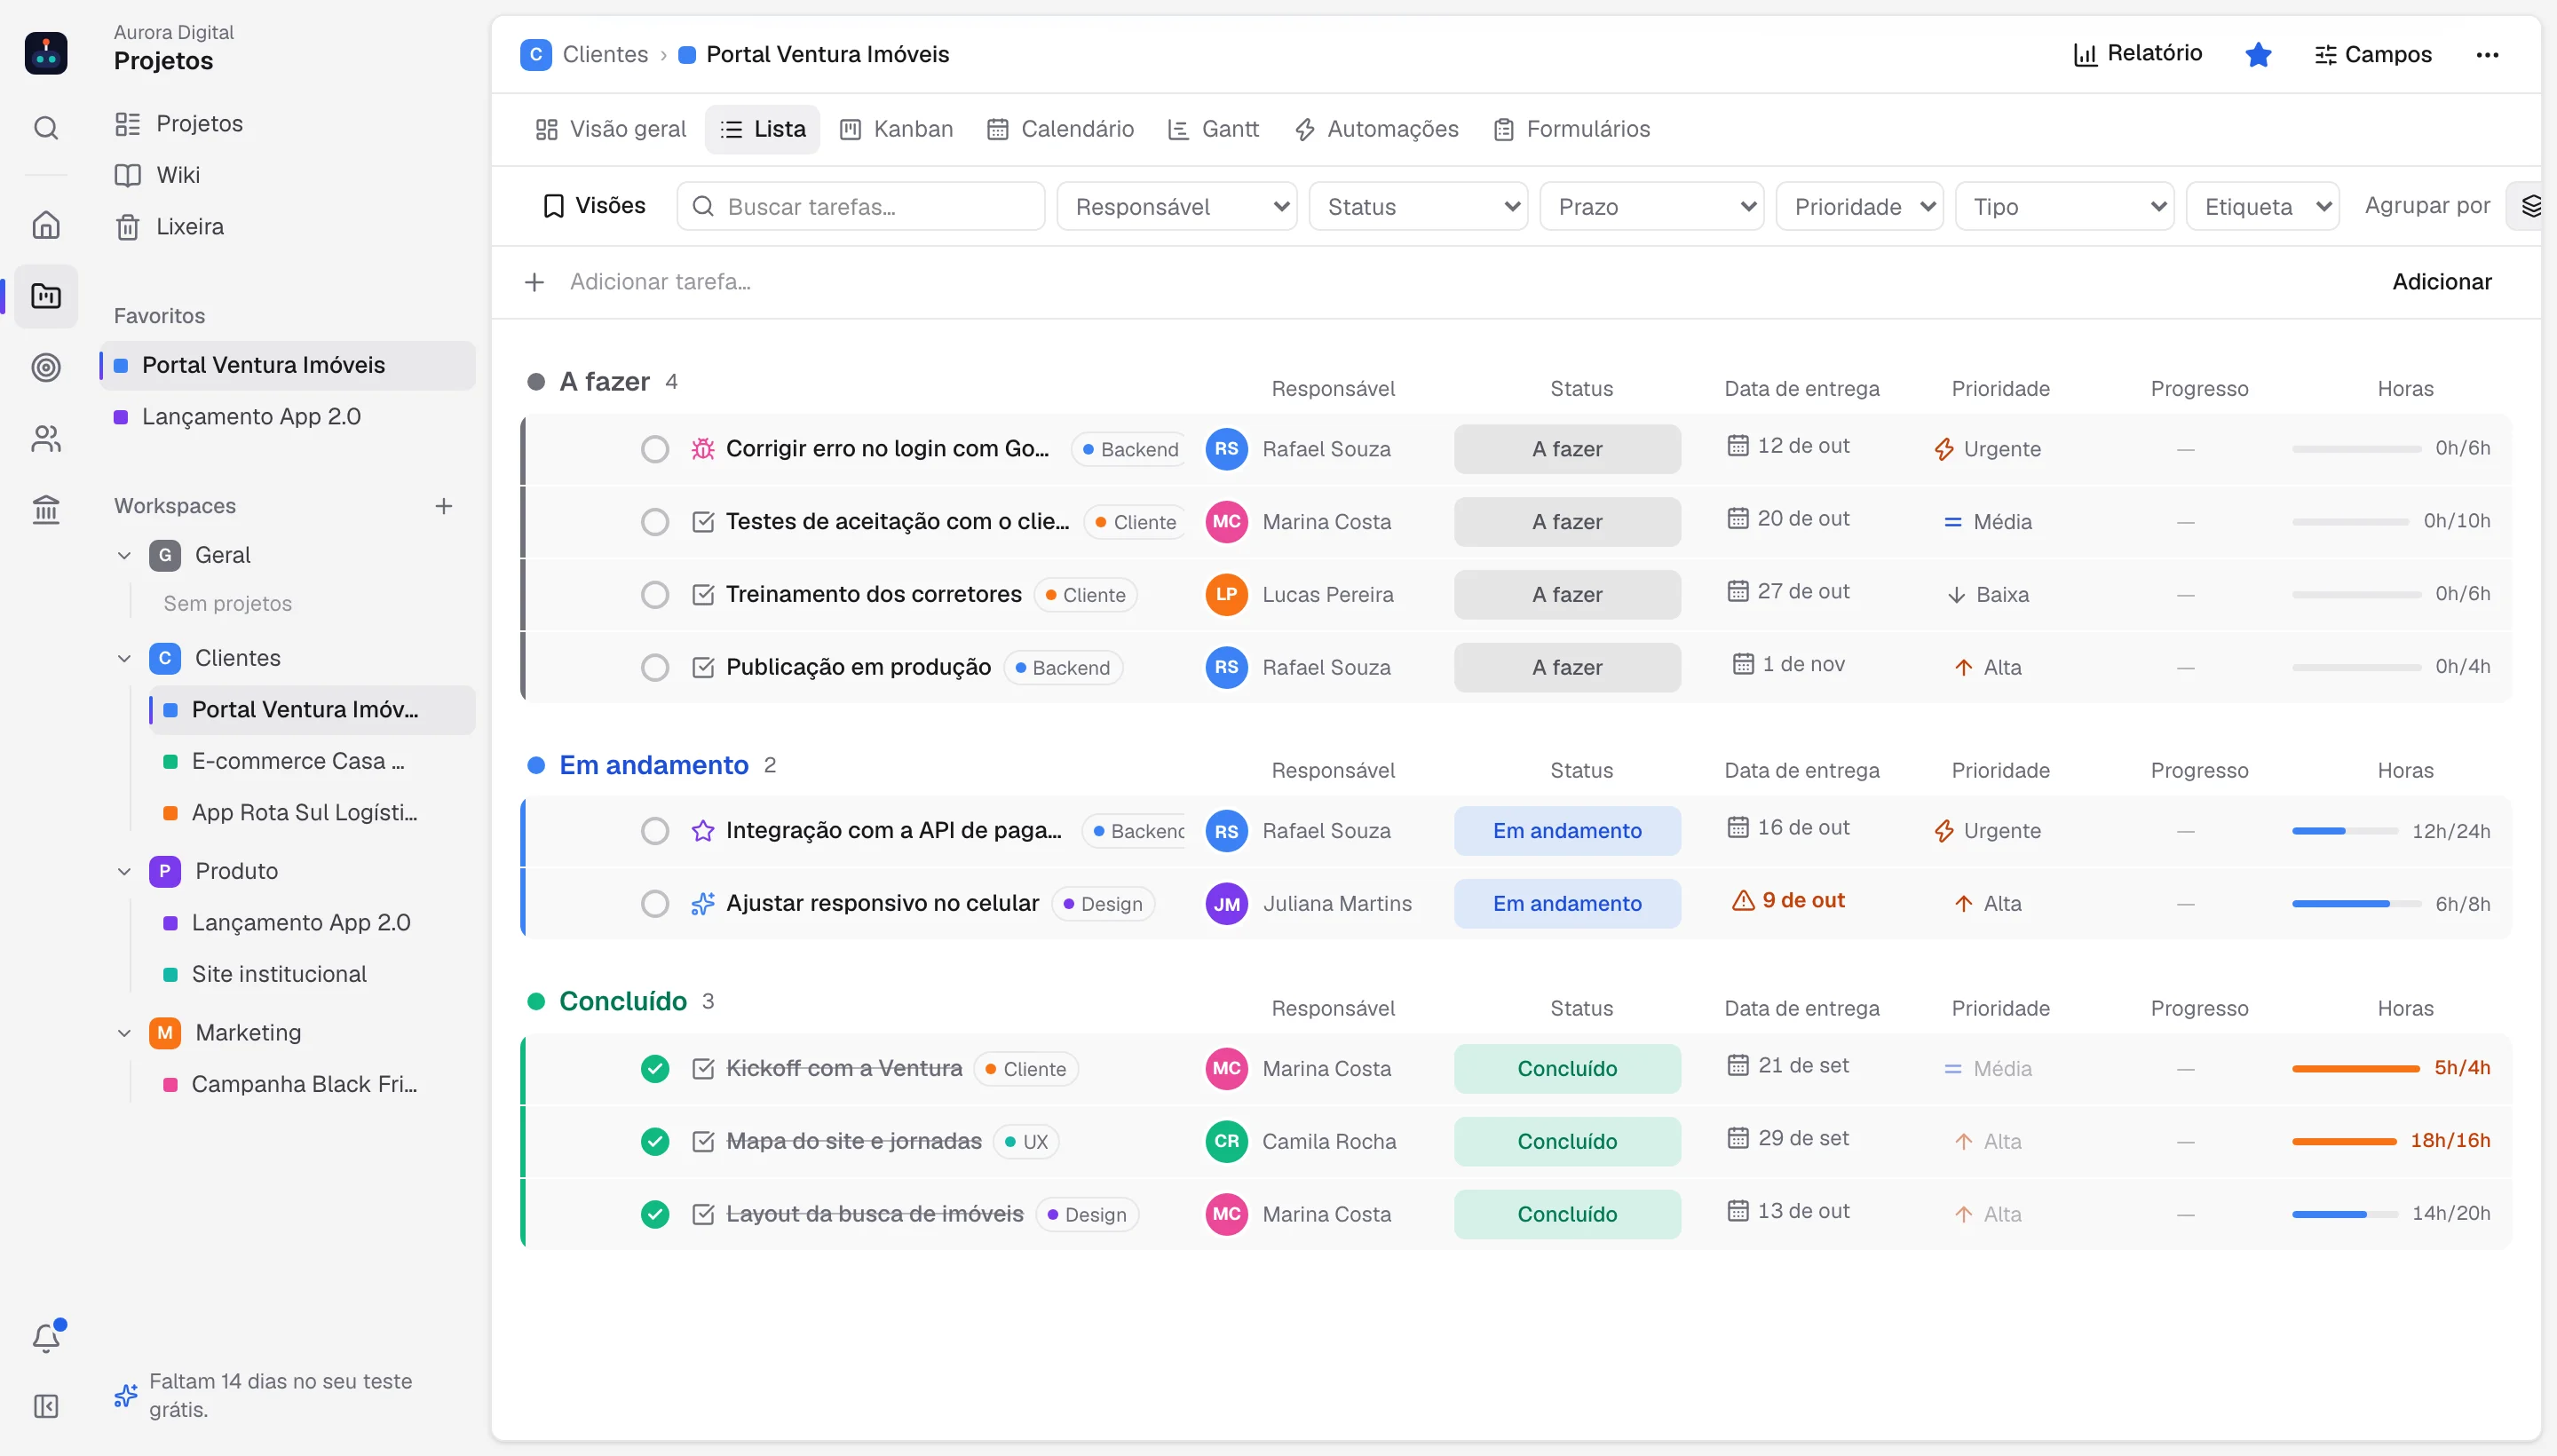Image resolution: width=2557 pixels, height=1456 pixels.
Task: Go to home icon in rail
Action: point(46,225)
